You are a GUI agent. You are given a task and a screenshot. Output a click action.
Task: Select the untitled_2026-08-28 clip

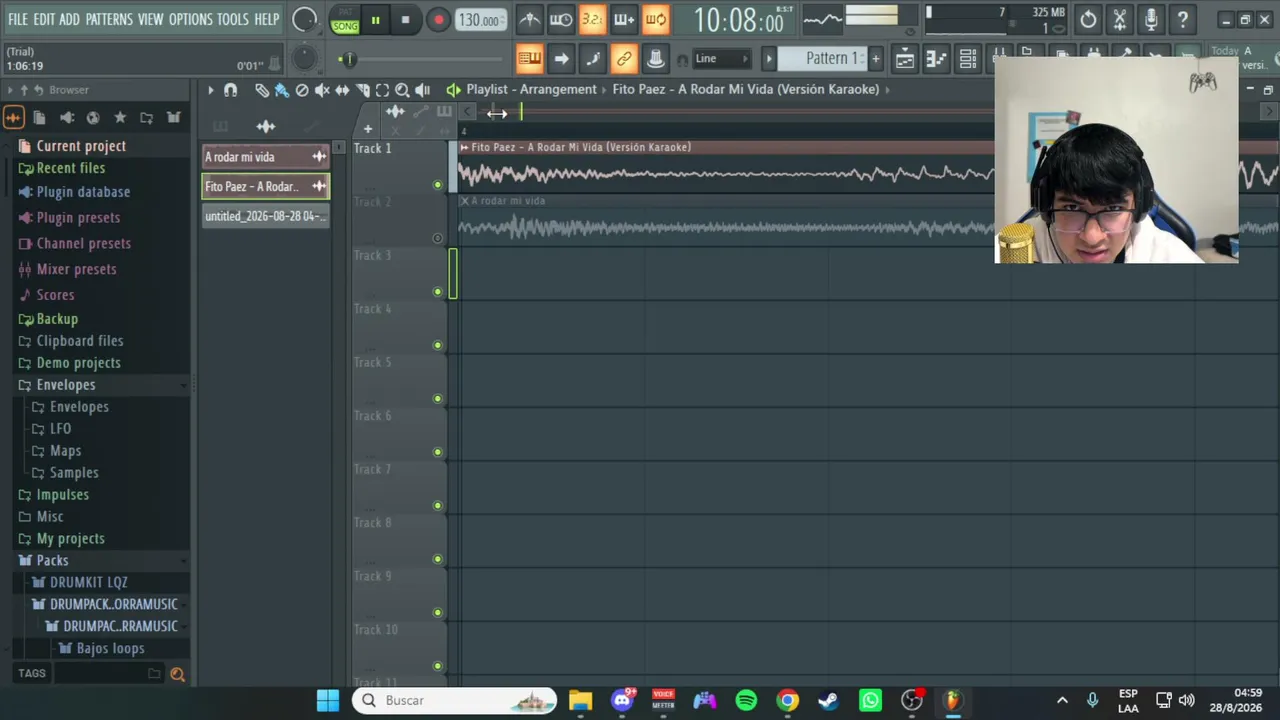pyautogui.click(x=266, y=216)
